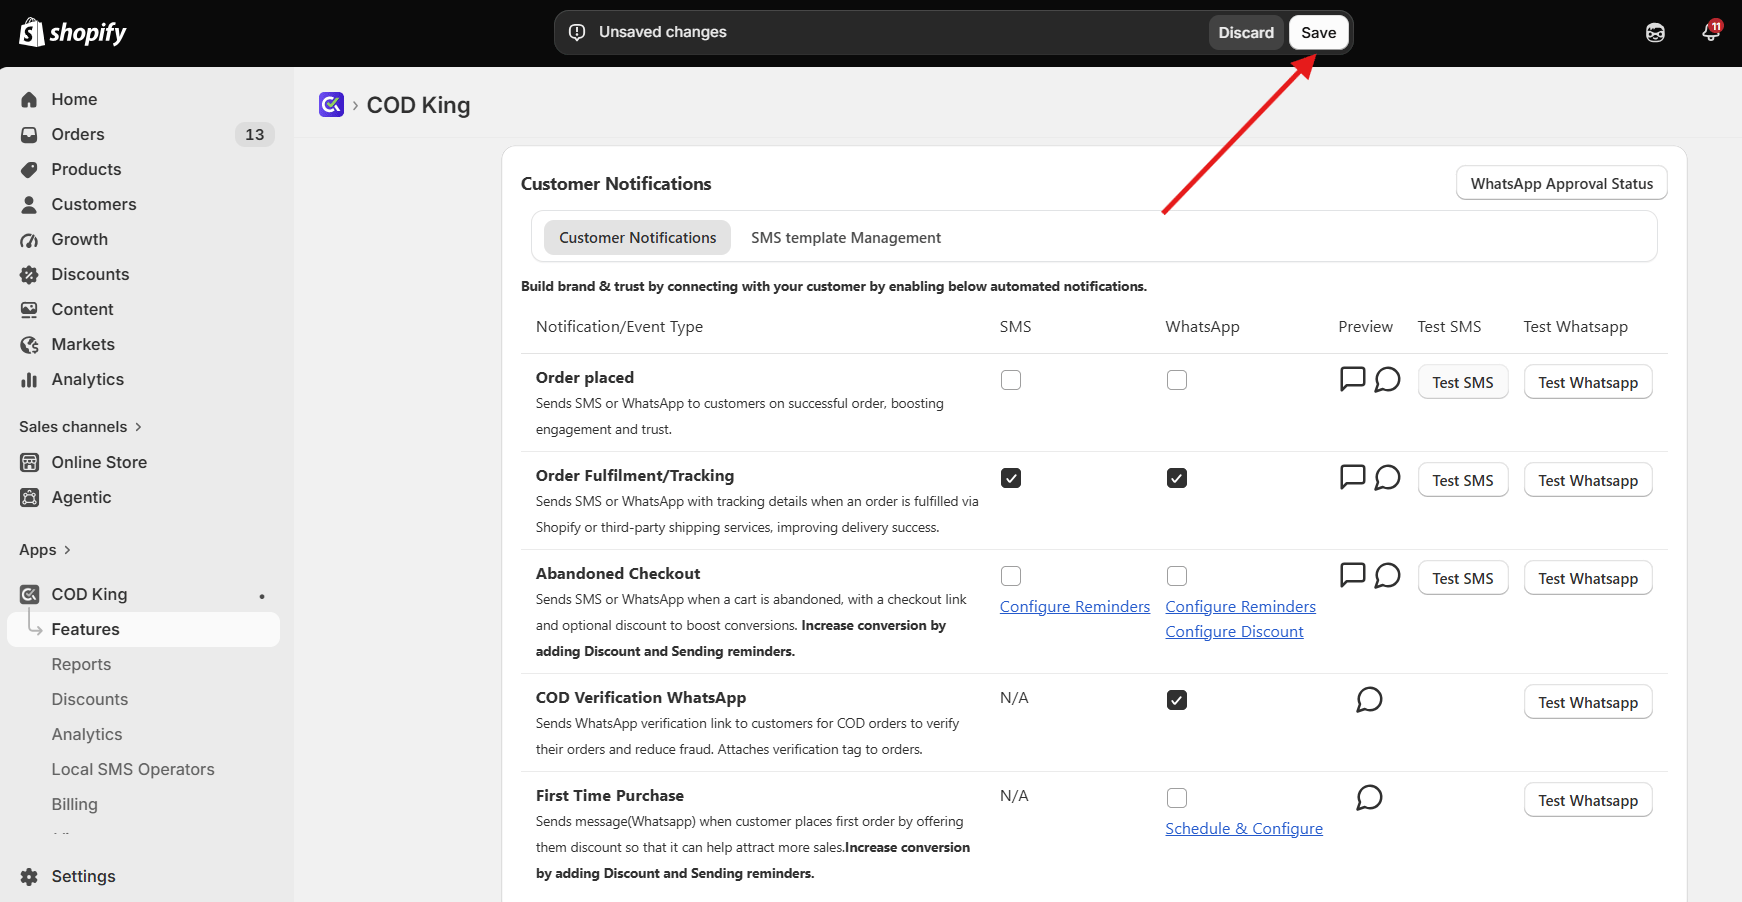The height and width of the screenshot is (902, 1742).
Task: Open the notifications bell
Action: [1711, 32]
